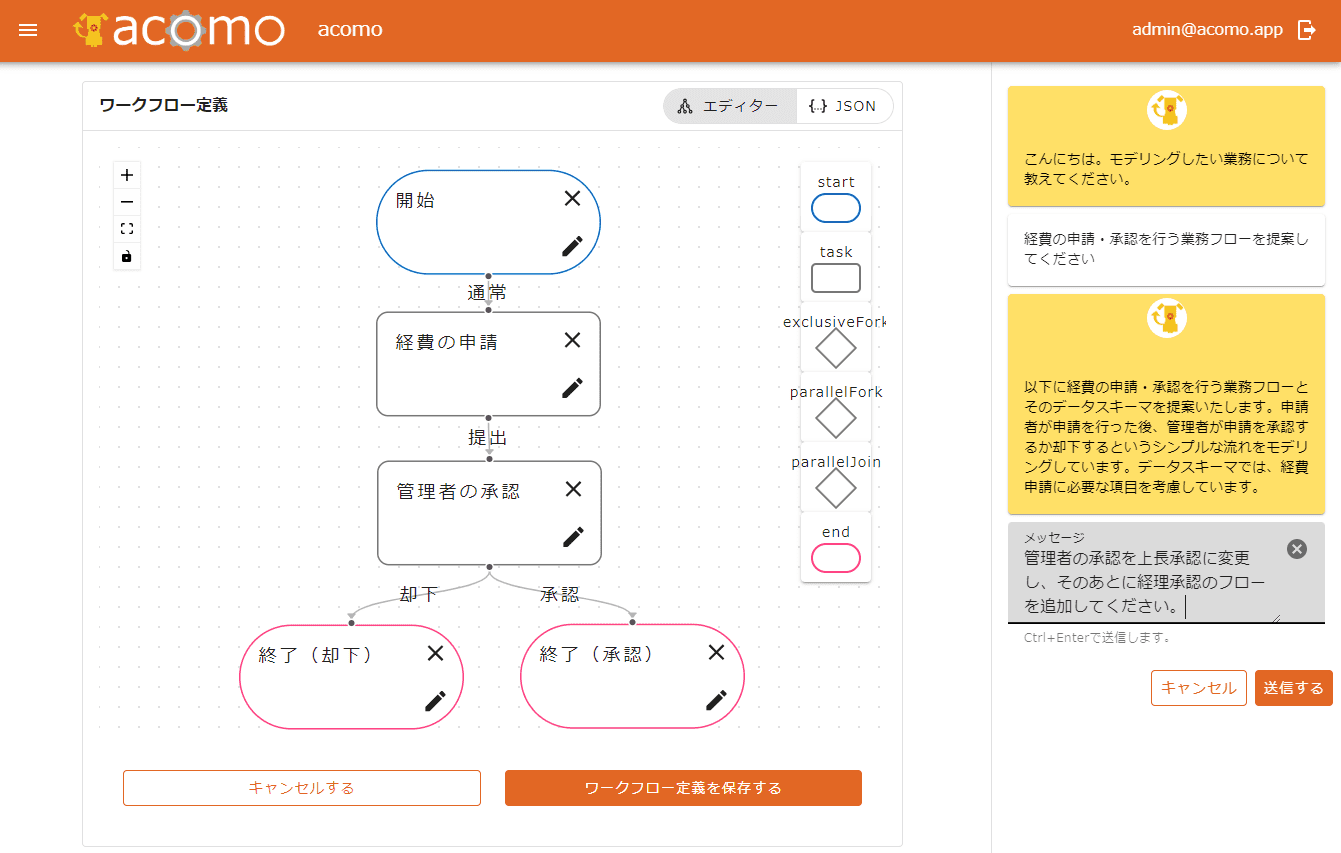
Task: Zoom in on the workflow canvas
Action: [127, 175]
